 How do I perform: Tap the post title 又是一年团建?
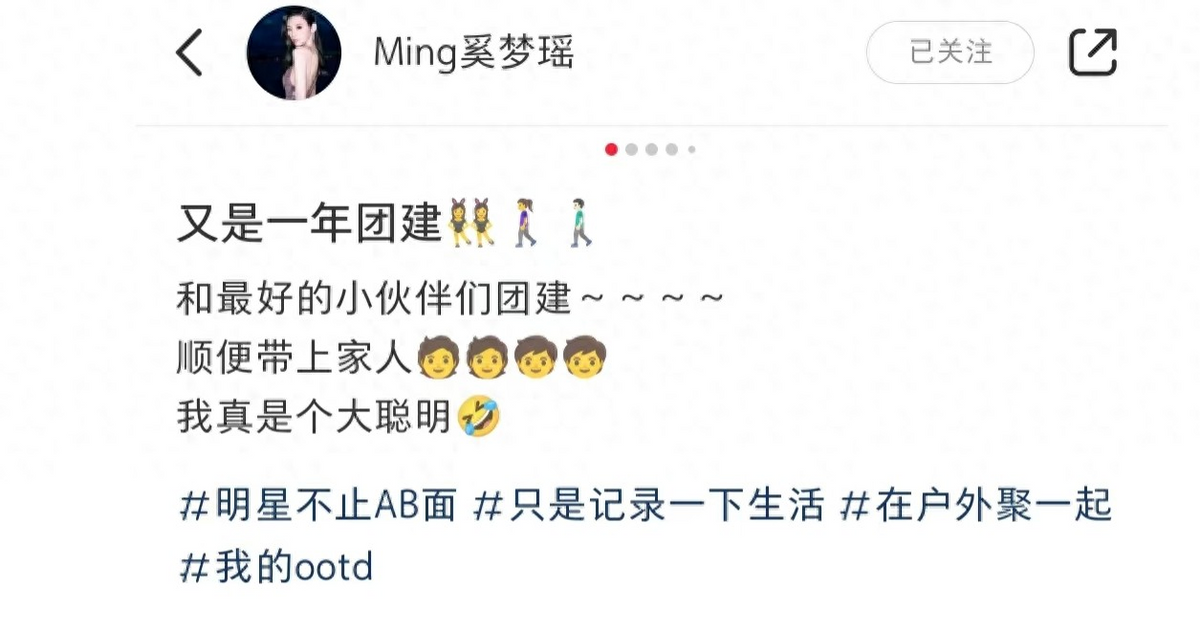310,223
